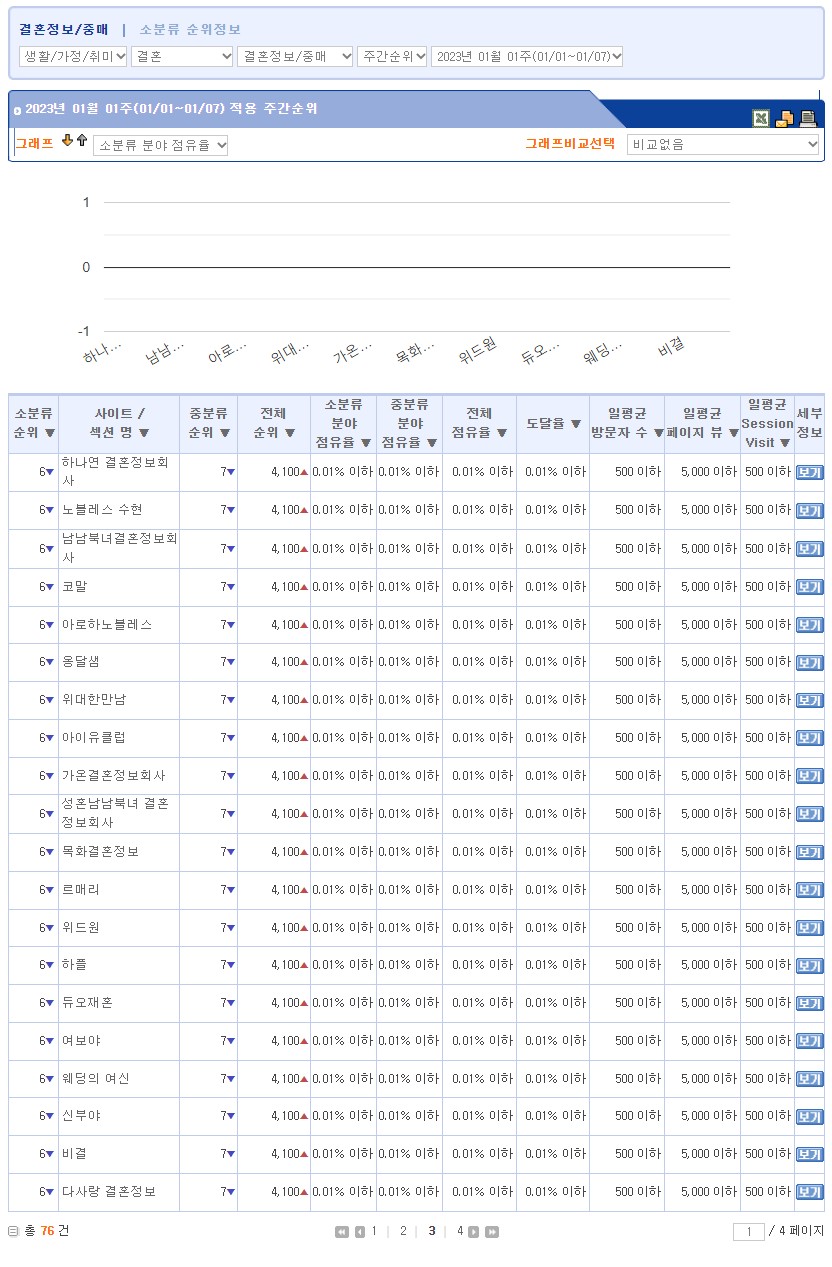Go to the next page using arrow
The width and height of the screenshot is (832, 1267).
point(474,1232)
